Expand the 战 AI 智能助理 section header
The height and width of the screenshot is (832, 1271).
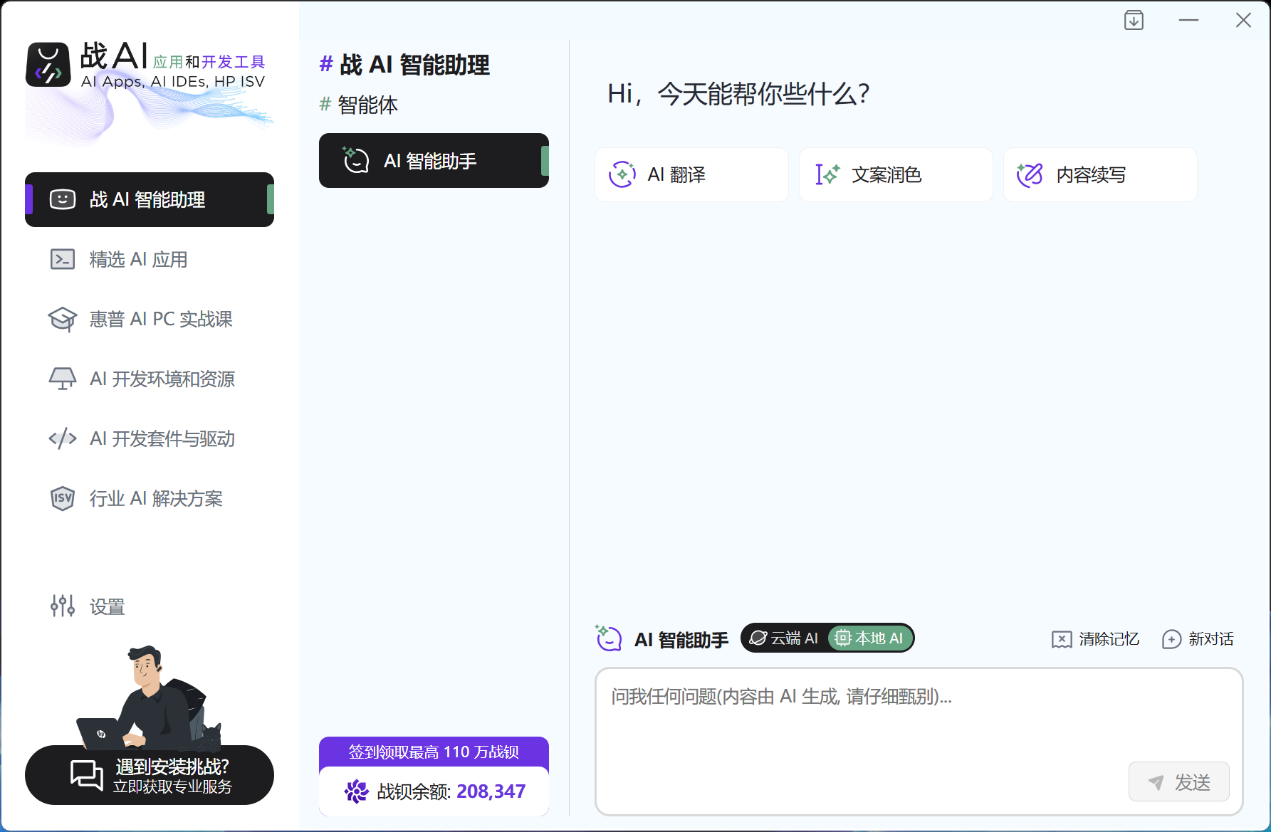tap(405, 64)
